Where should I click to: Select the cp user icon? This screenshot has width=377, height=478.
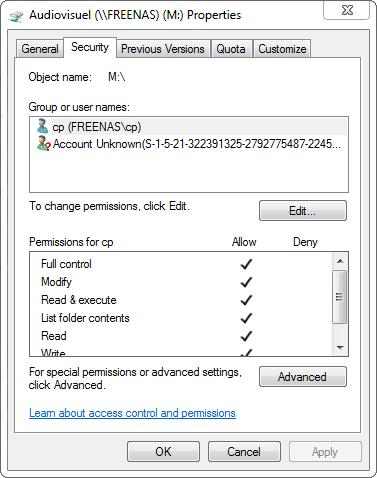[42, 126]
